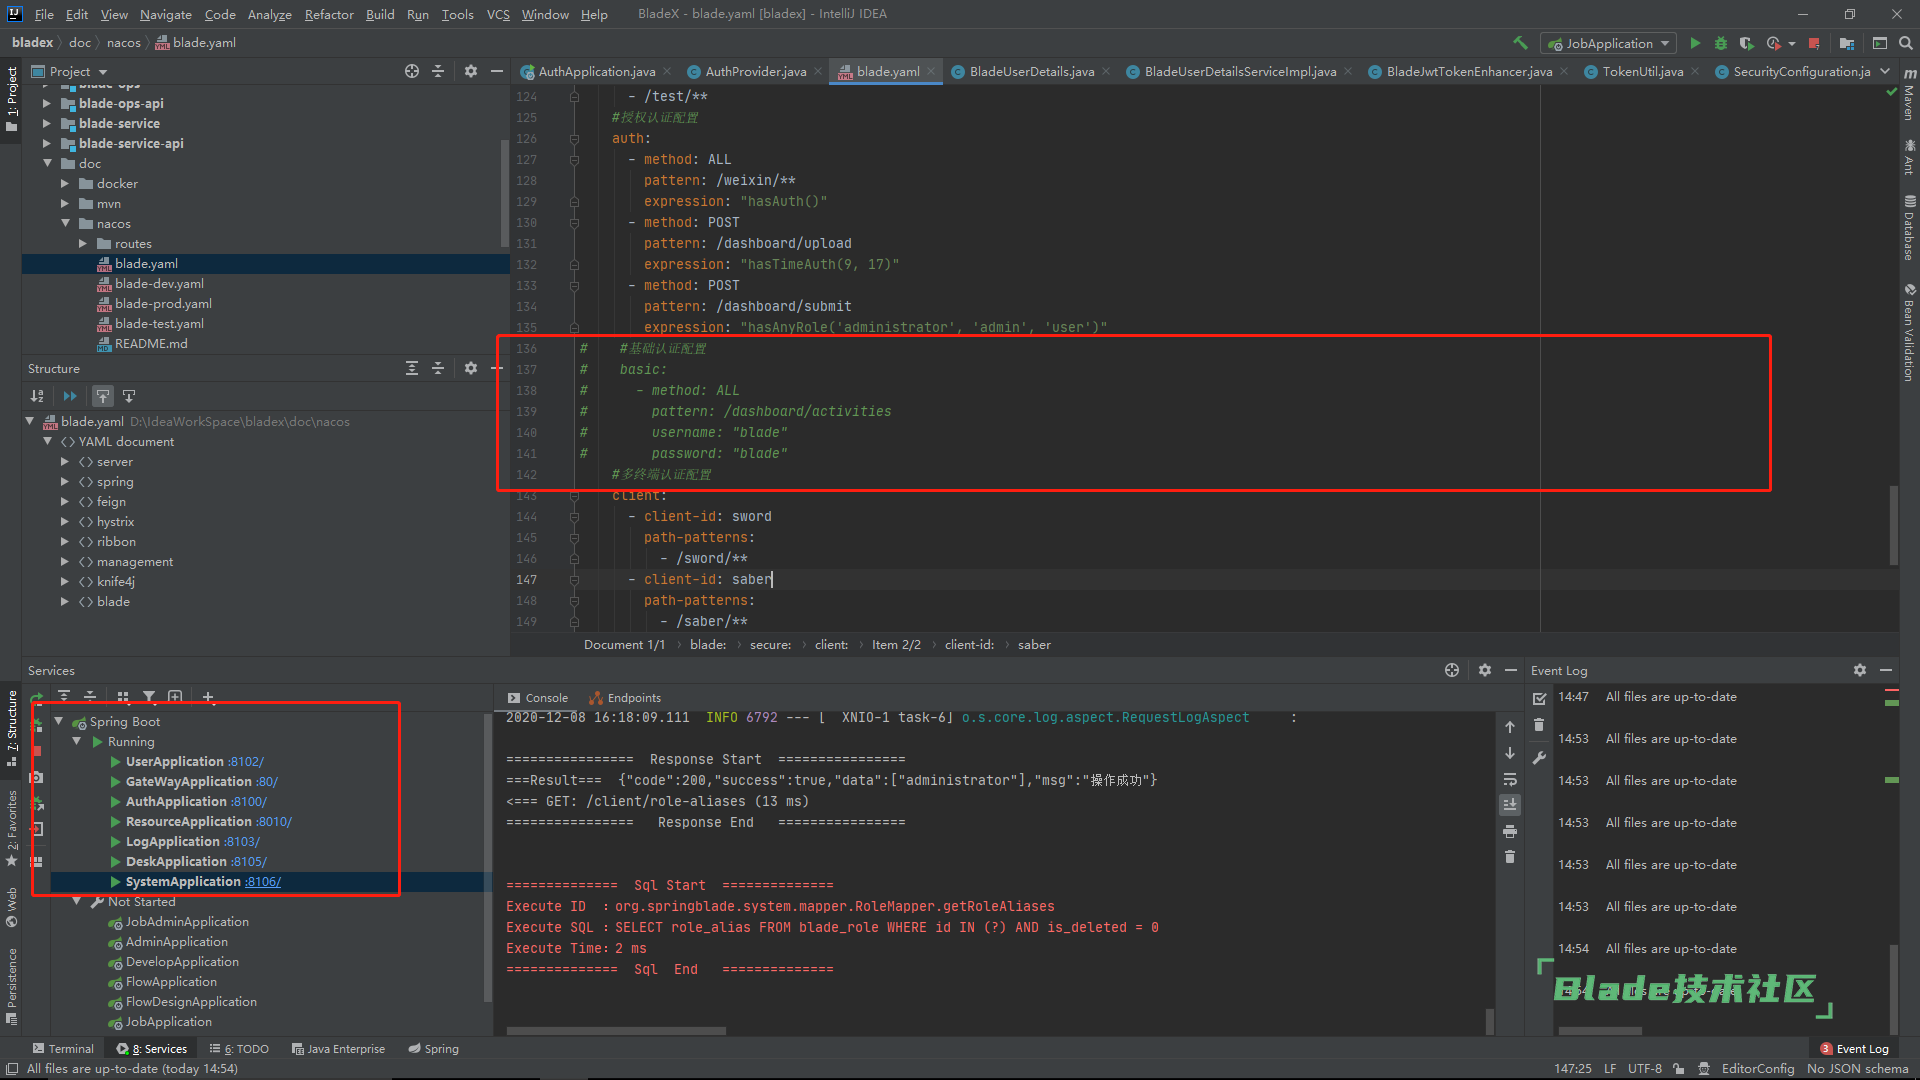Open the TODO tool window
The image size is (1920, 1080).
pyautogui.click(x=239, y=1049)
